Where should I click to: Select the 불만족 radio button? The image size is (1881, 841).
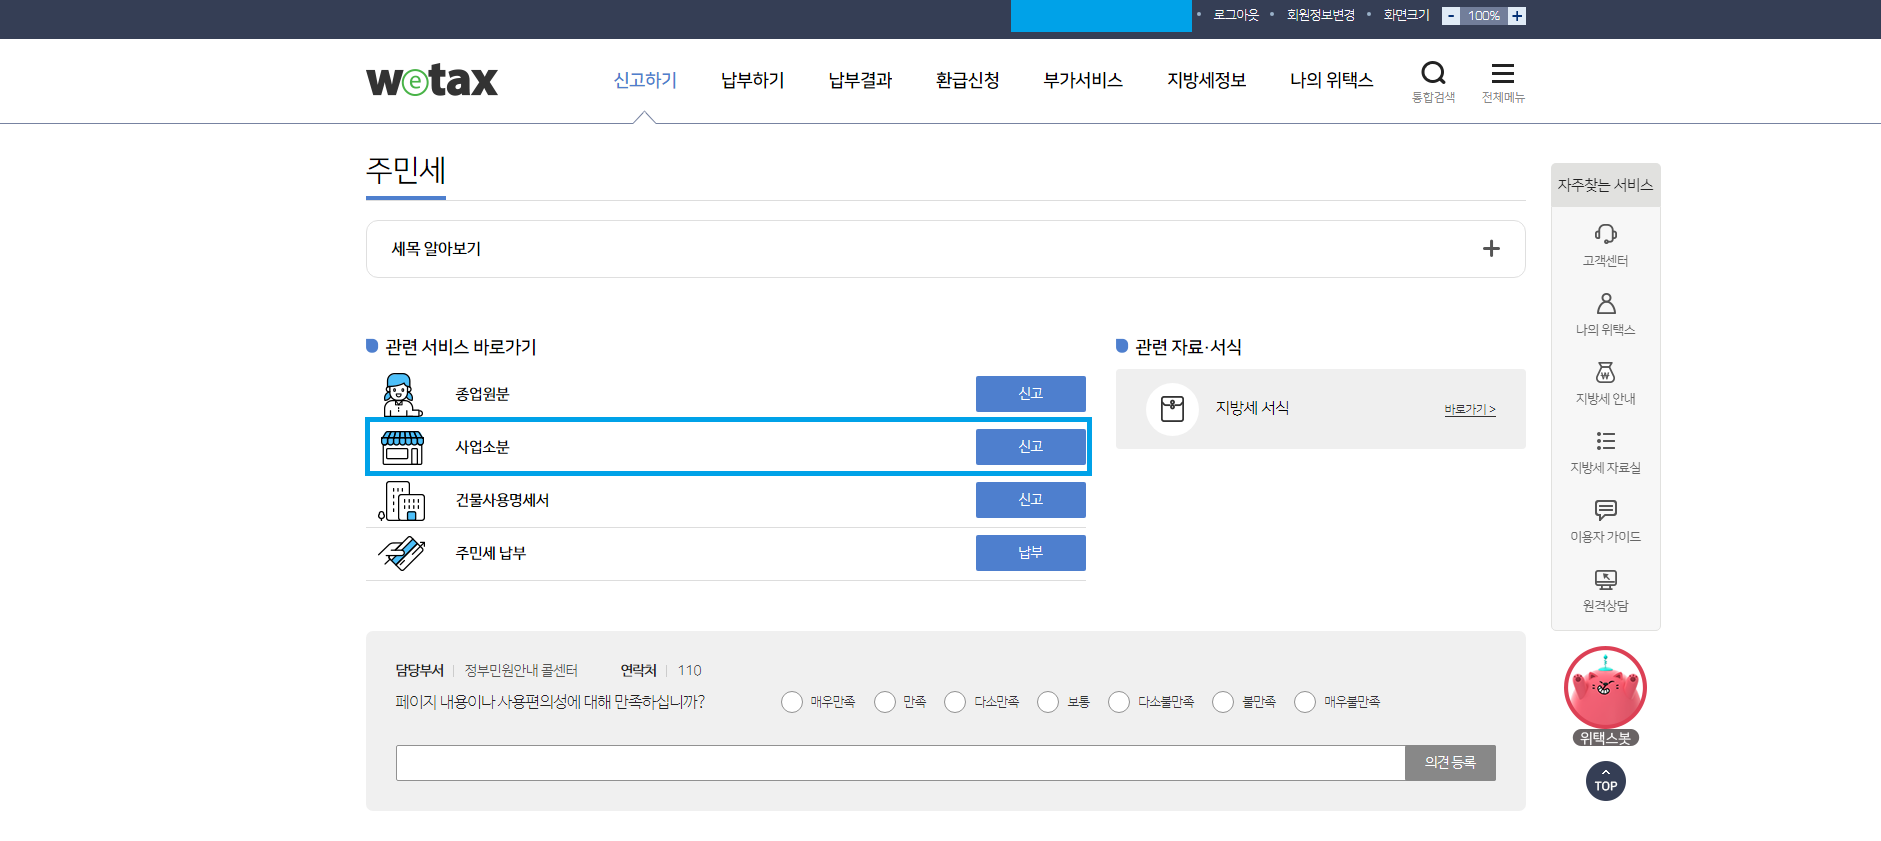click(x=1223, y=702)
